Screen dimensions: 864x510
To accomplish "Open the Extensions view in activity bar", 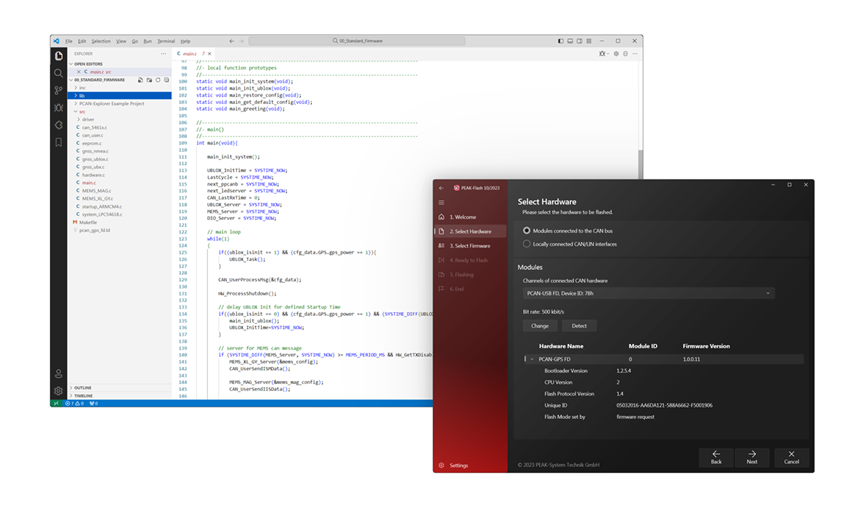I will click(59, 125).
